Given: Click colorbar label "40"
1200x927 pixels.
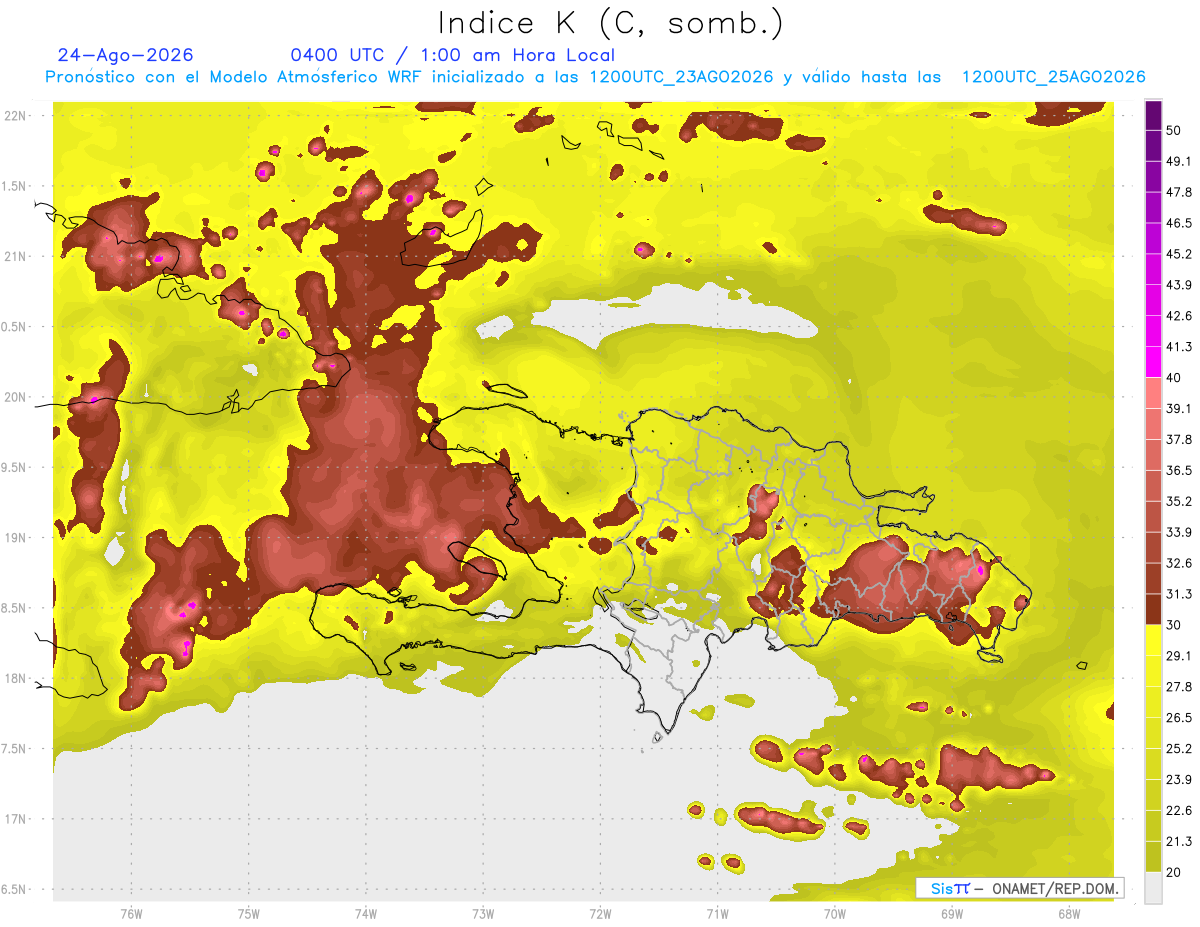Looking at the screenshot, I should tap(1174, 378).
